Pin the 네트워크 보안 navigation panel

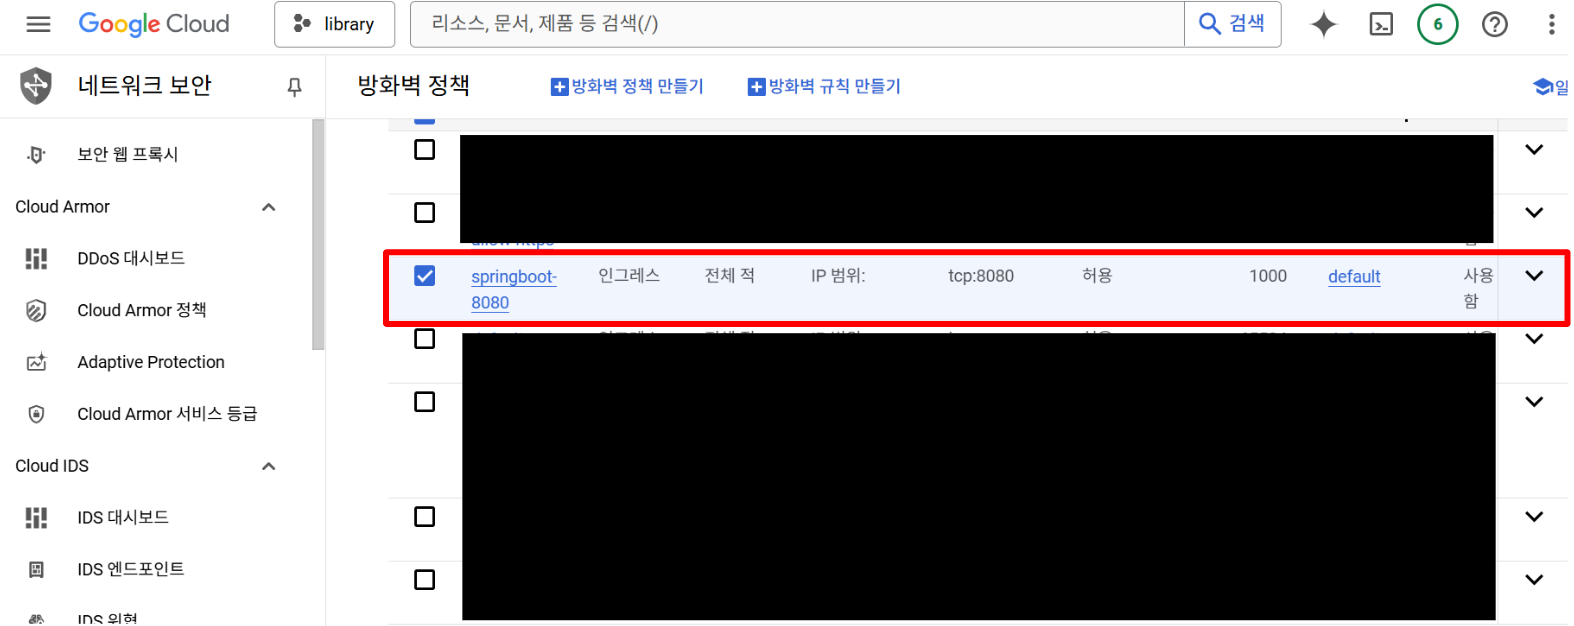(294, 87)
